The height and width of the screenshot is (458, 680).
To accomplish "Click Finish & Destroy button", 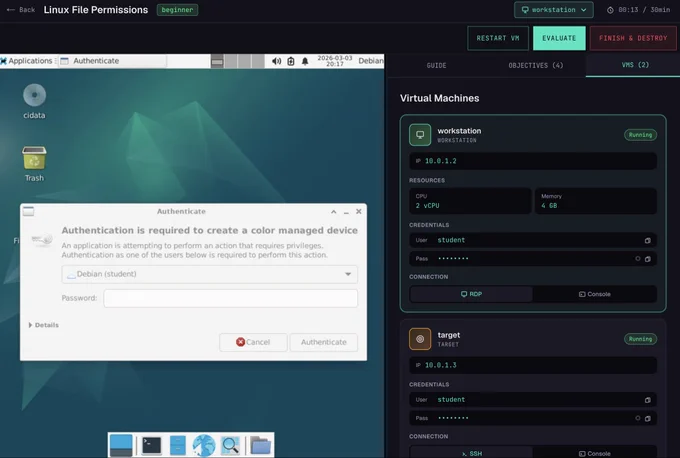I will tap(633, 38).
